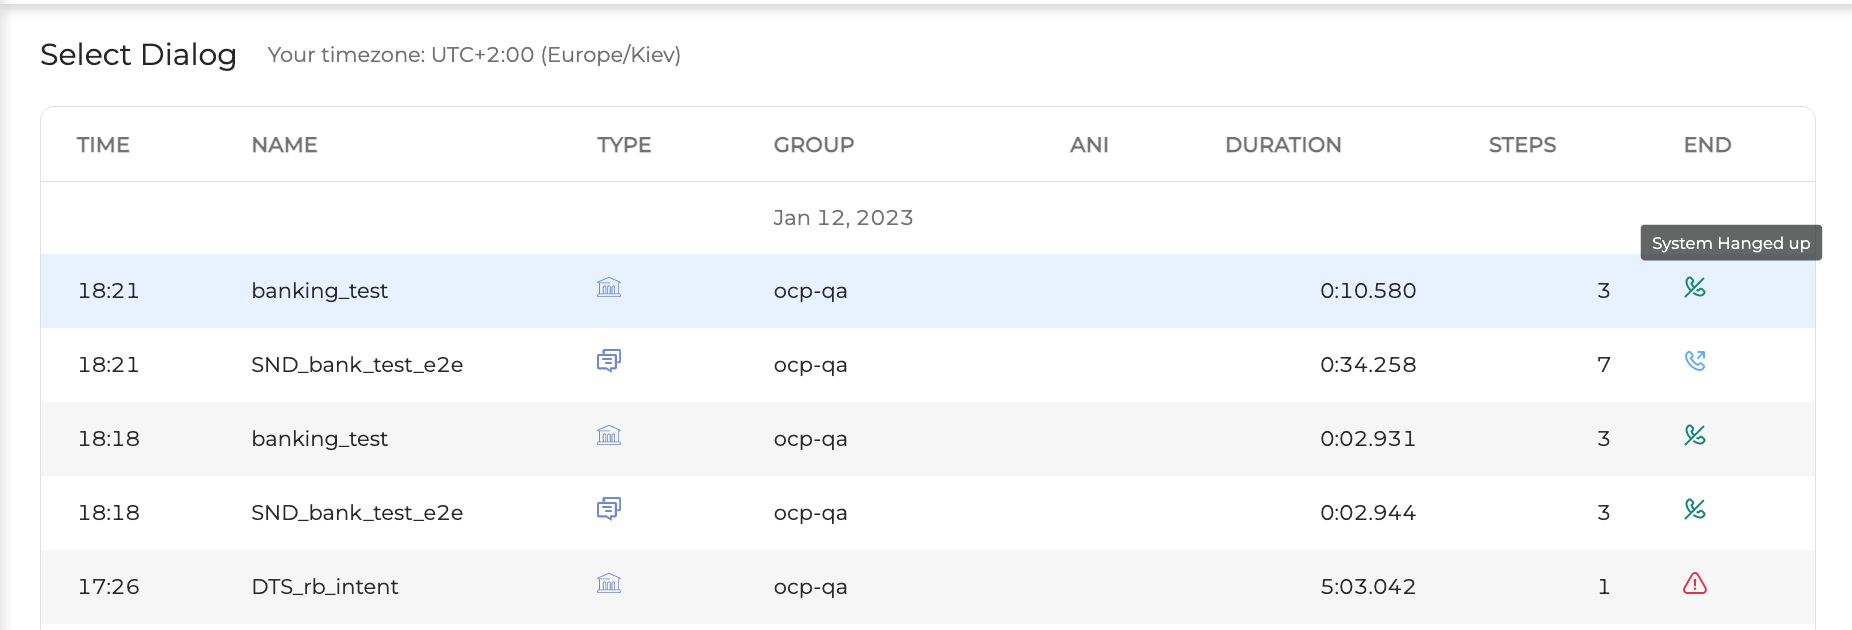Image resolution: width=1852 pixels, height=630 pixels.
Task: Click the hung-up phone icon in highlighted row
Action: click(1694, 288)
